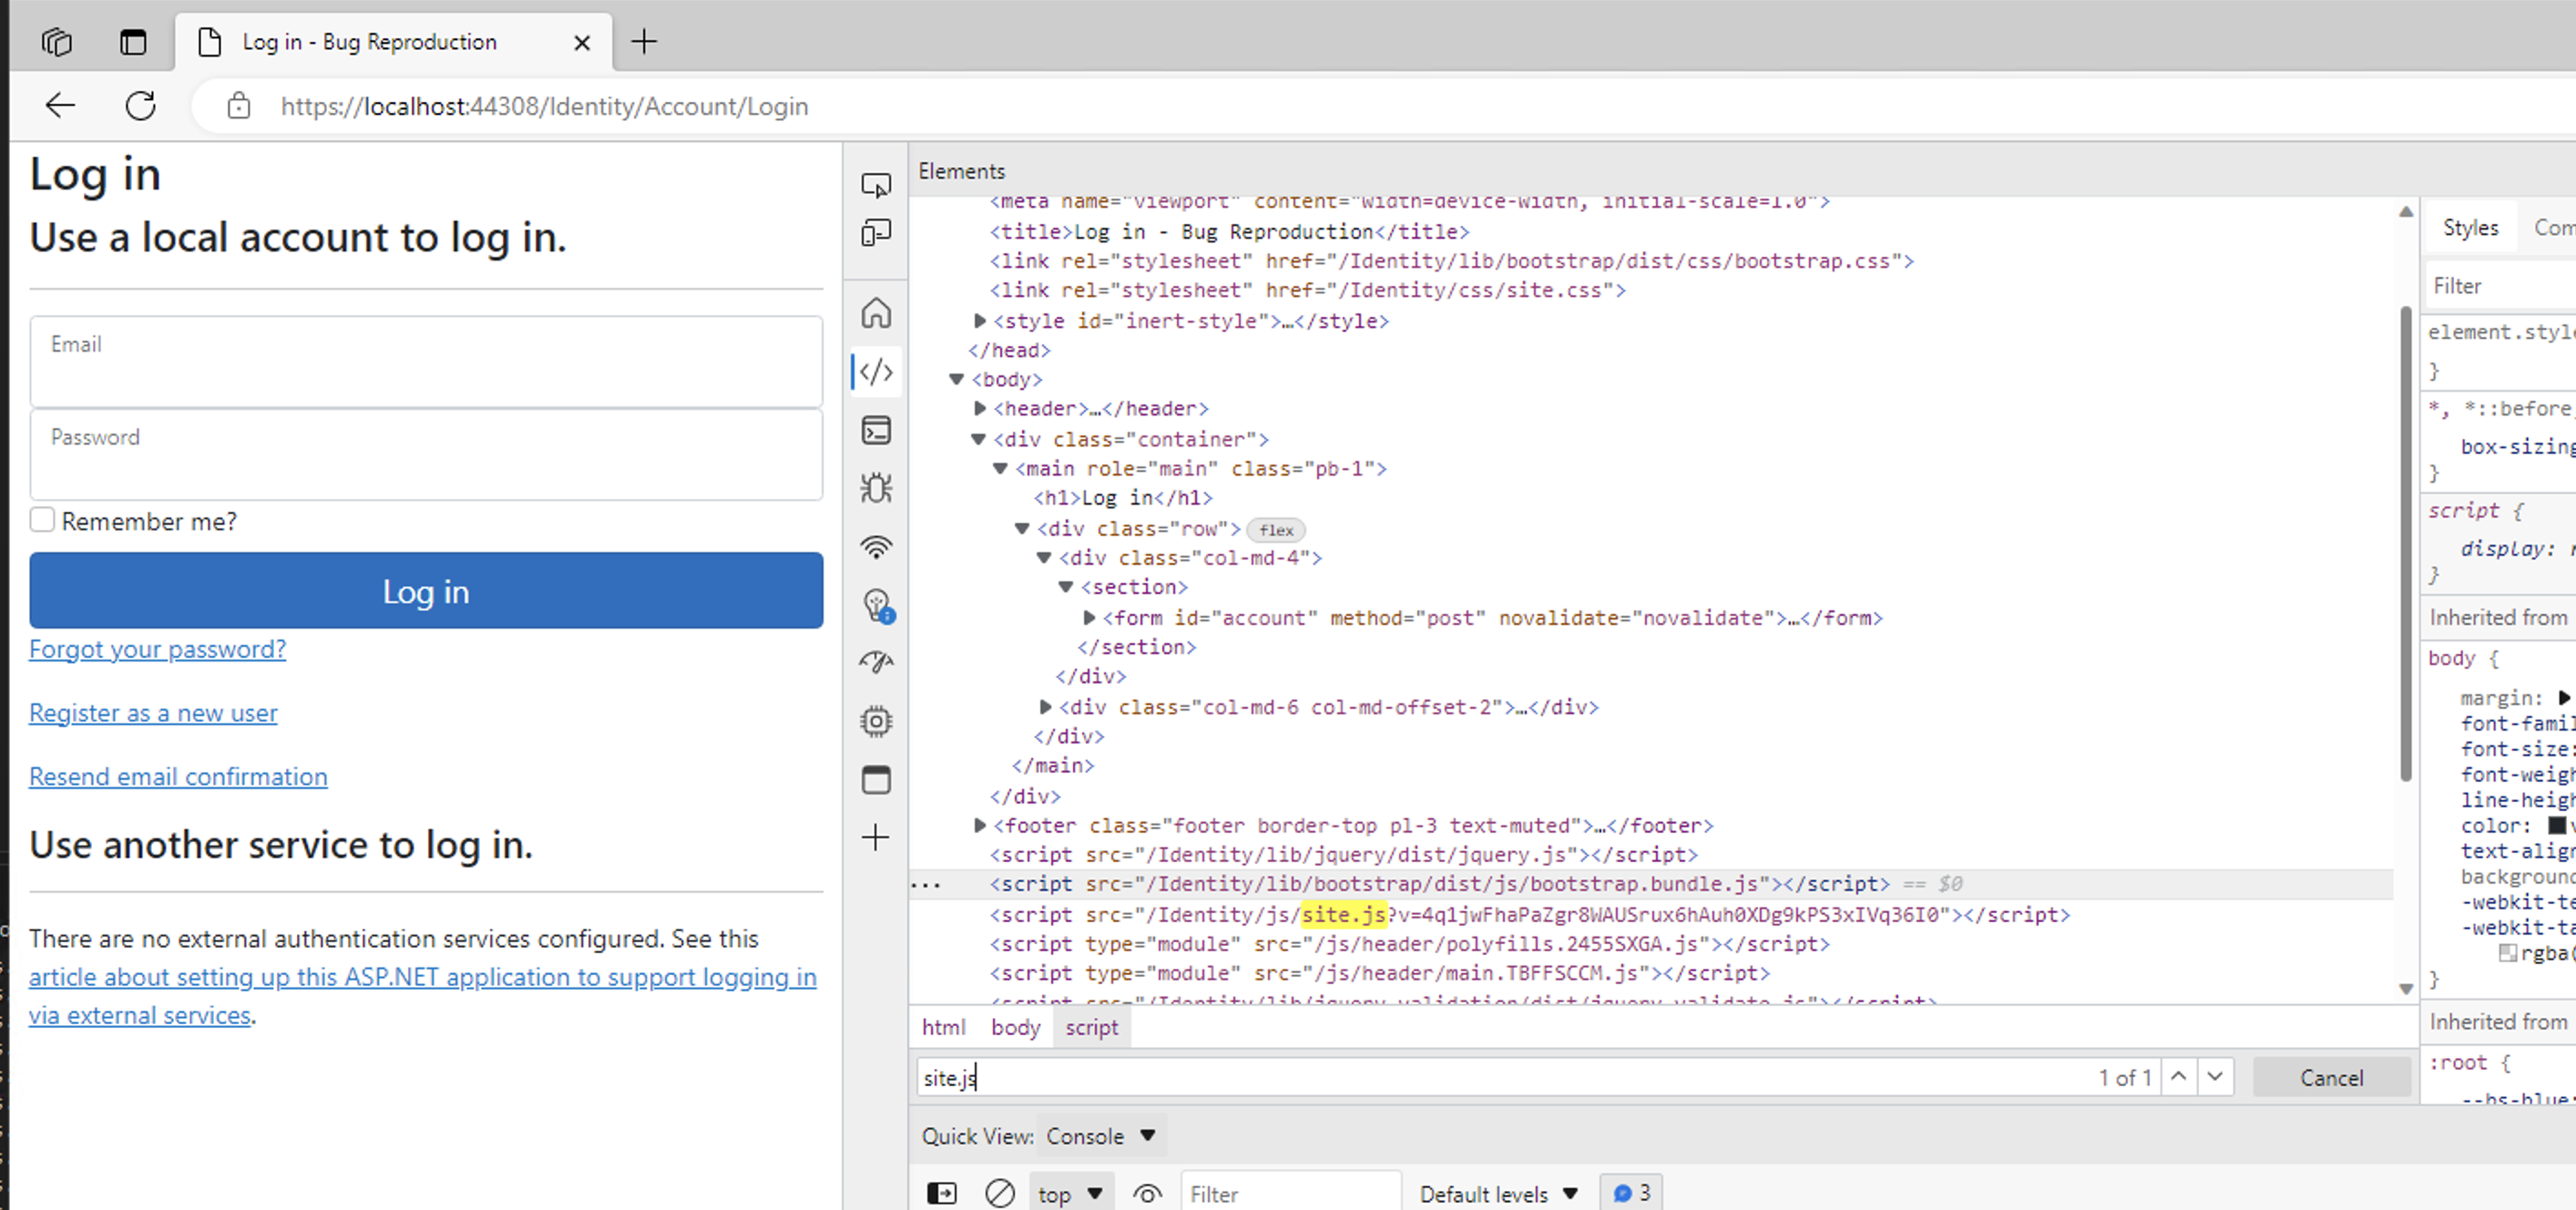Open Resend email confirmation link
2576x1210 pixels.
pos(178,777)
